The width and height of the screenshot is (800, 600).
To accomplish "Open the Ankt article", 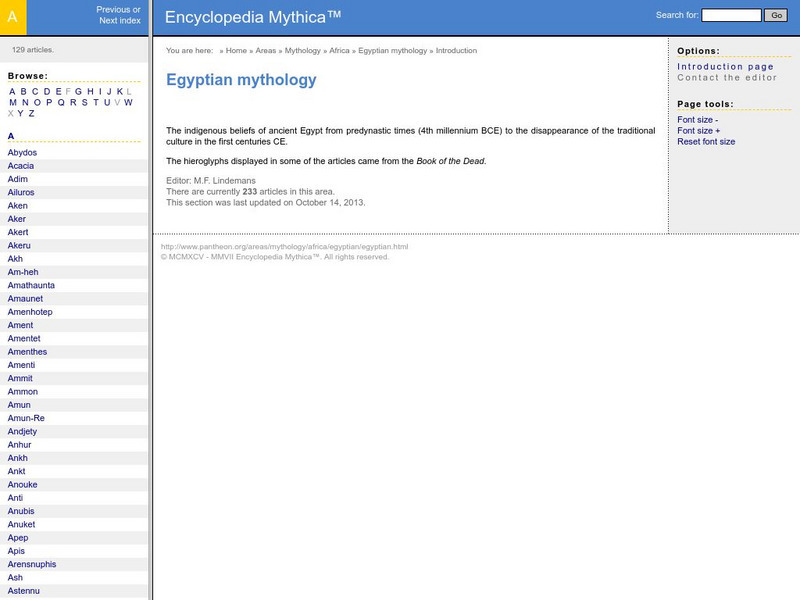I will [x=16, y=471].
